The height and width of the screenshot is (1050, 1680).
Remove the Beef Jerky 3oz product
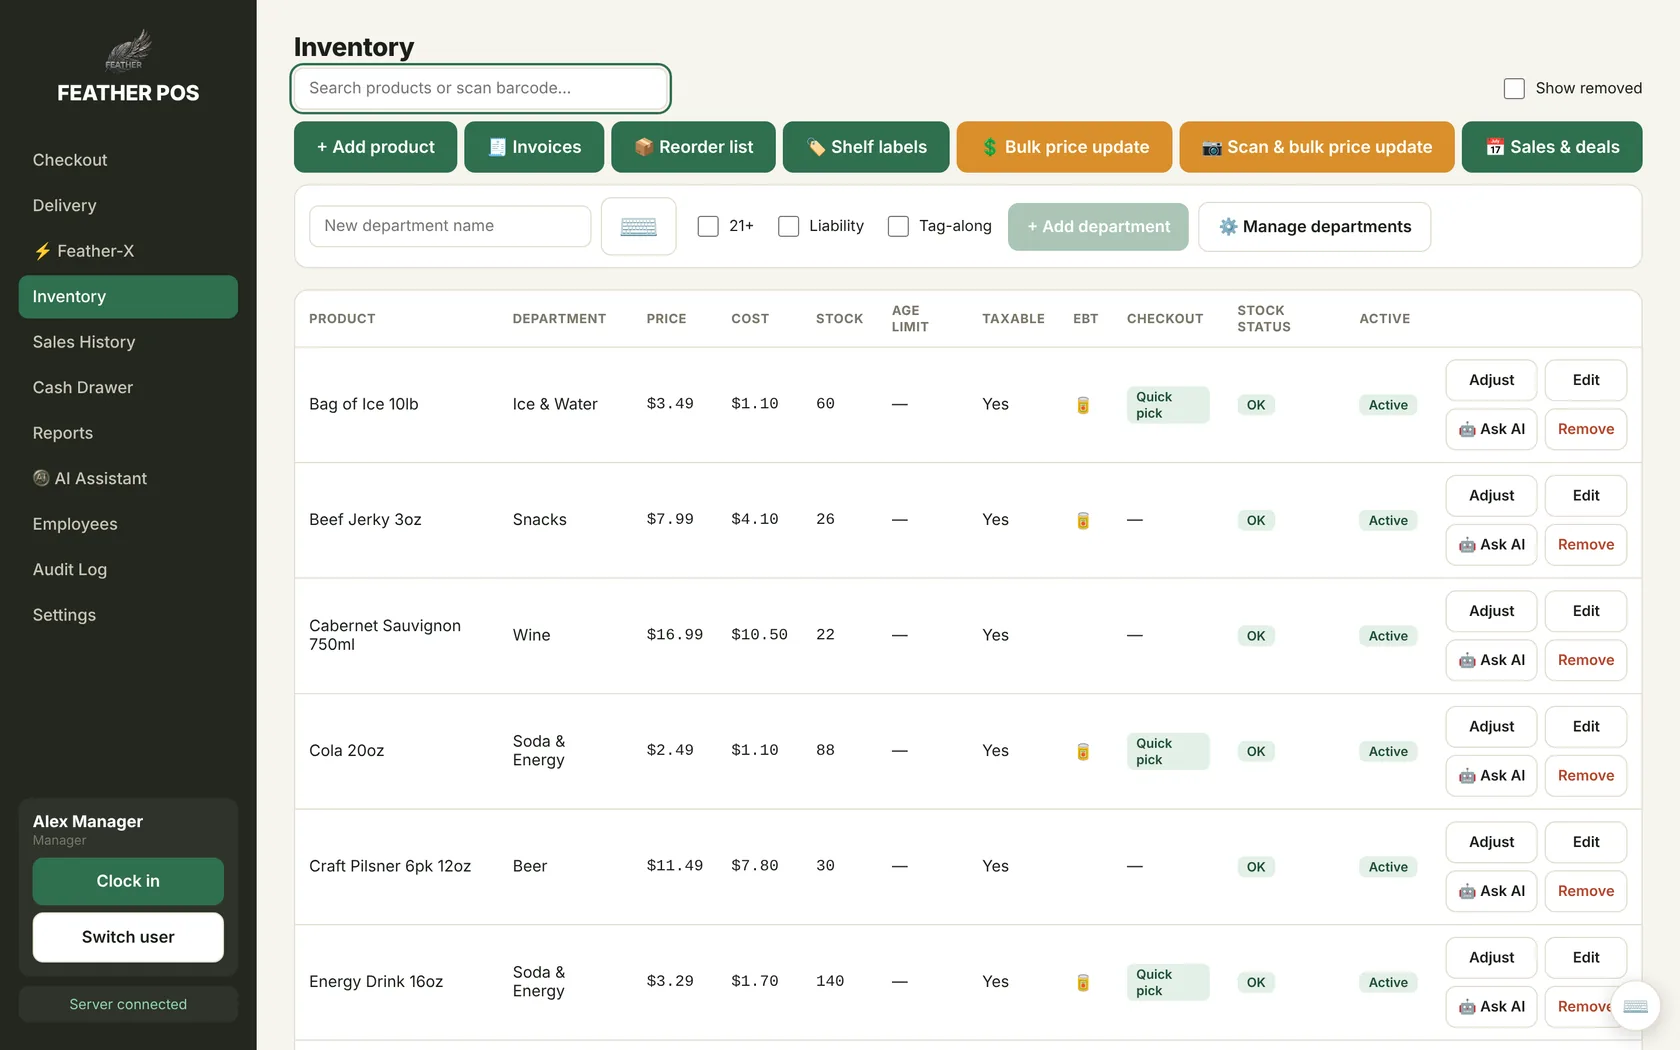click(1586, 545)
